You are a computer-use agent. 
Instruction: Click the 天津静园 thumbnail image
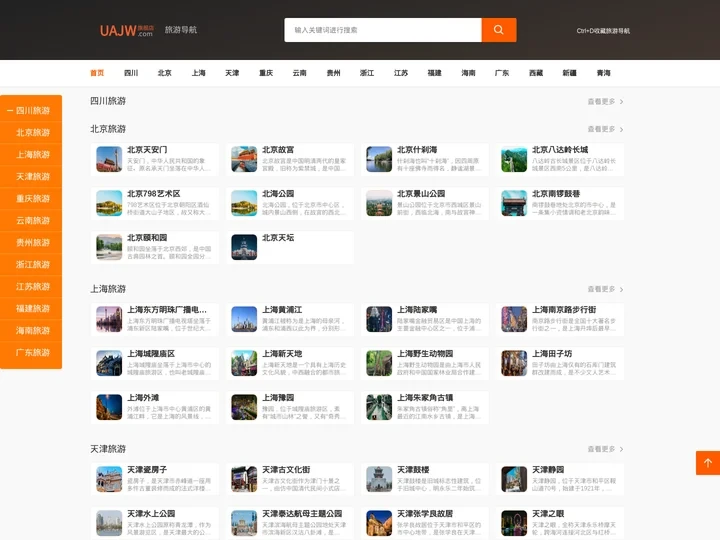pyautogui.click(x=514, y=479)
